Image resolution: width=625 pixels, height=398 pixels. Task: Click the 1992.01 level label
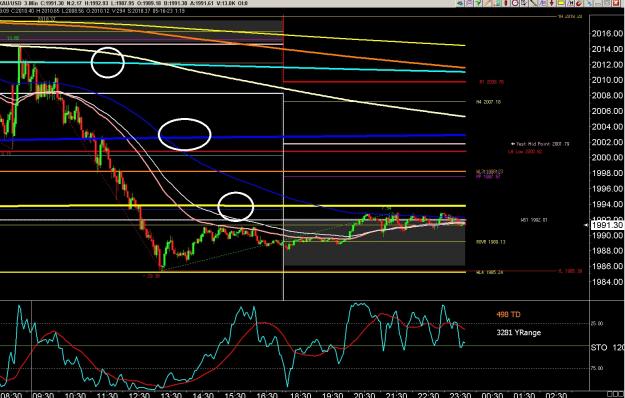click(x=534, y=220)
